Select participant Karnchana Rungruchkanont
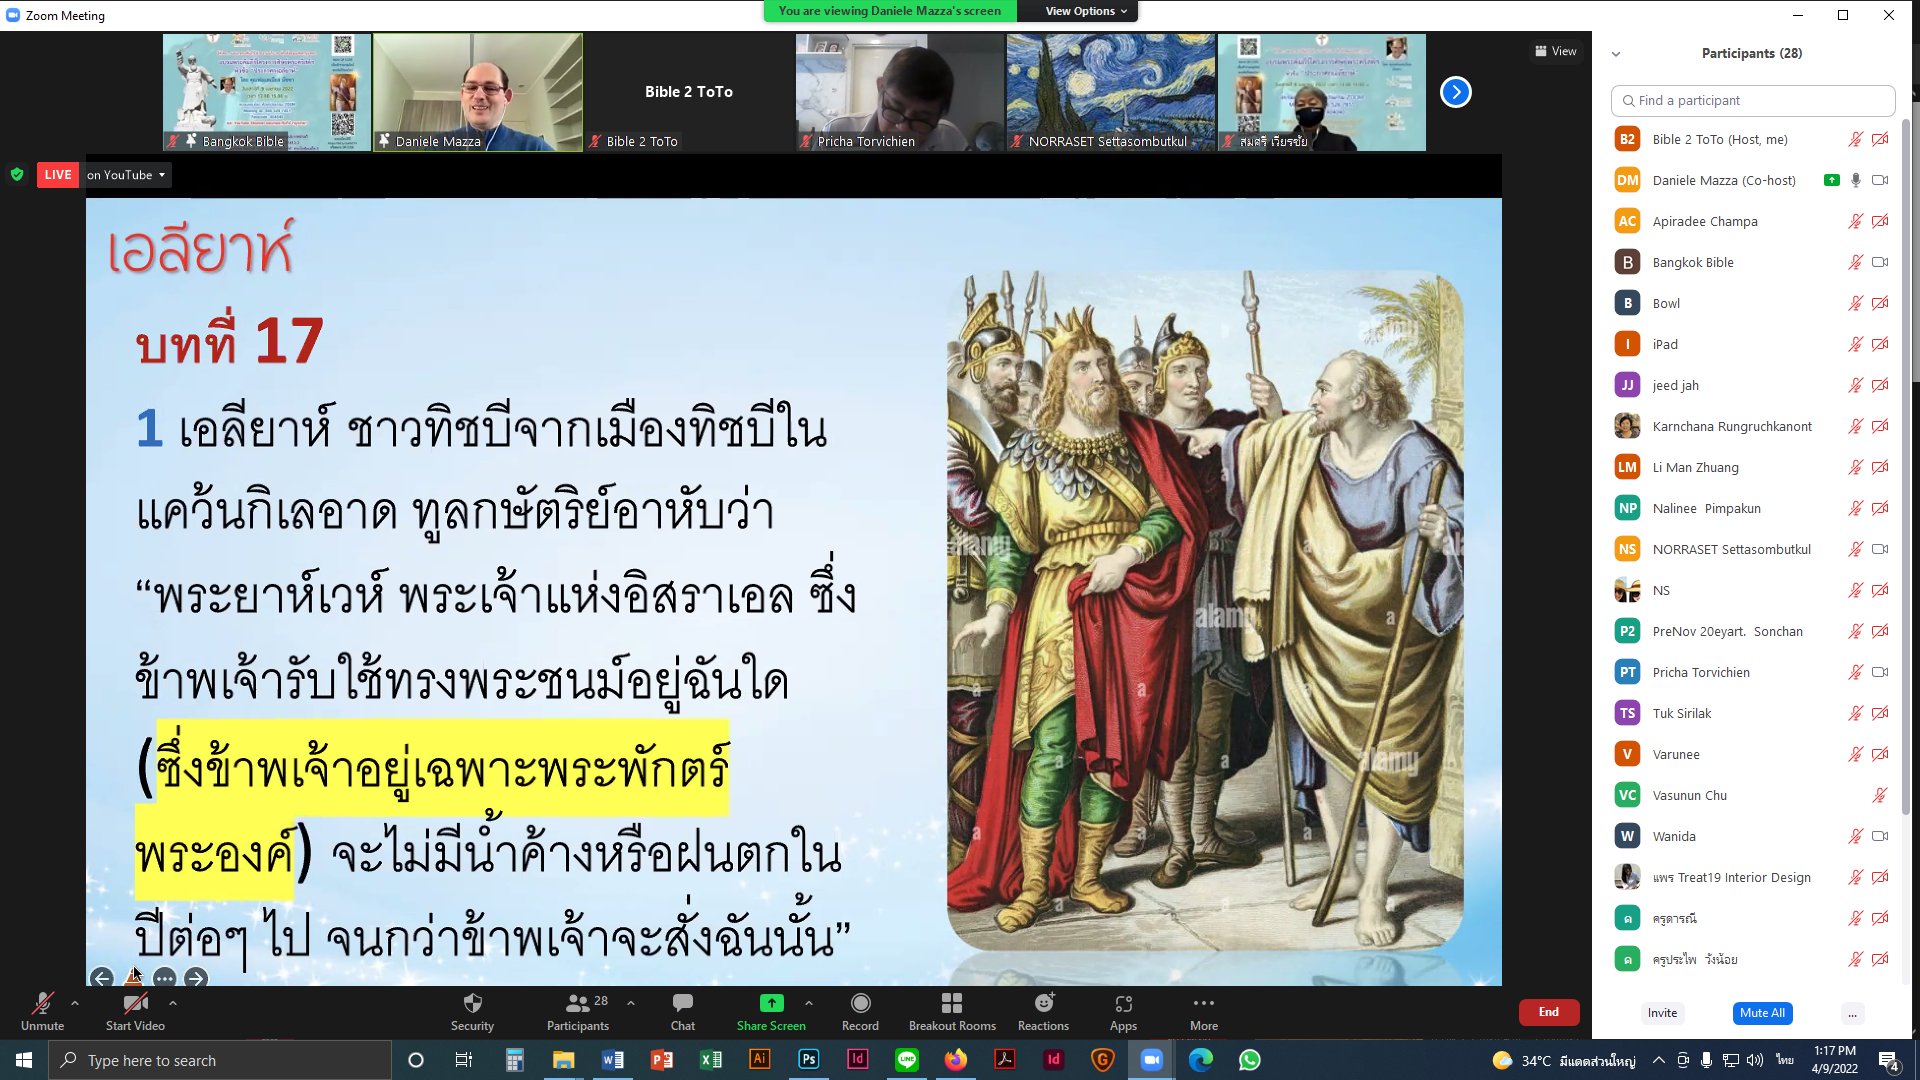 tap(1752, 426)
